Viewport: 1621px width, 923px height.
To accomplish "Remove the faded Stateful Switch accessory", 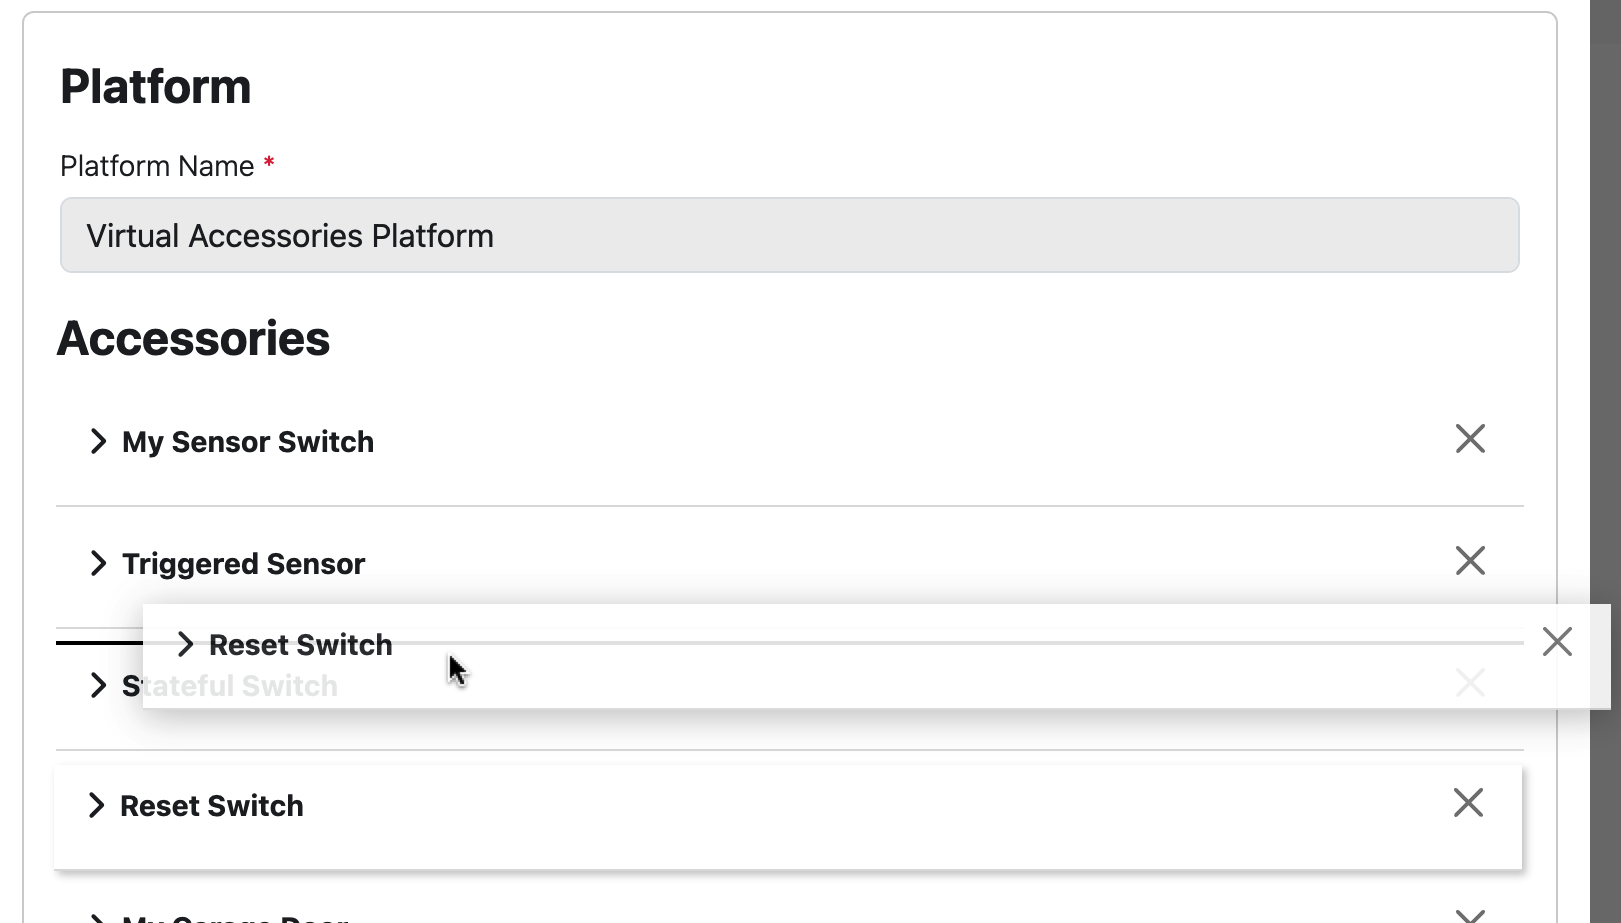I will click(1470, 683).
